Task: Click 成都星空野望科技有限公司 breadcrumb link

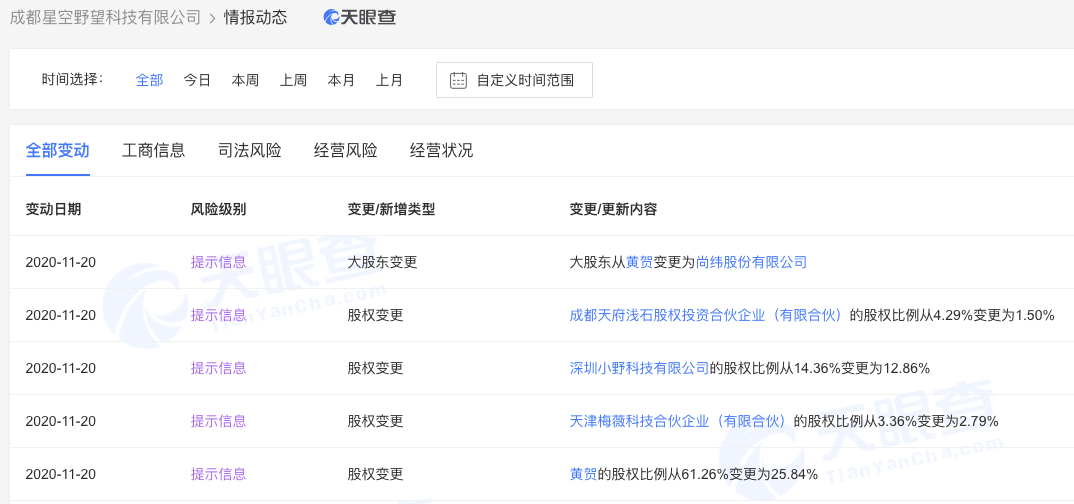Action: coord(105,17)
